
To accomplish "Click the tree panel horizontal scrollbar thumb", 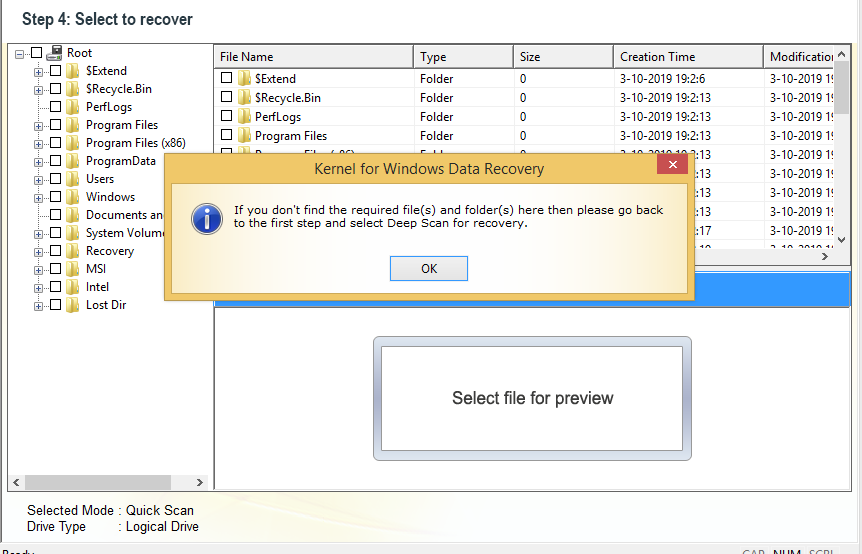I will 98,483.
